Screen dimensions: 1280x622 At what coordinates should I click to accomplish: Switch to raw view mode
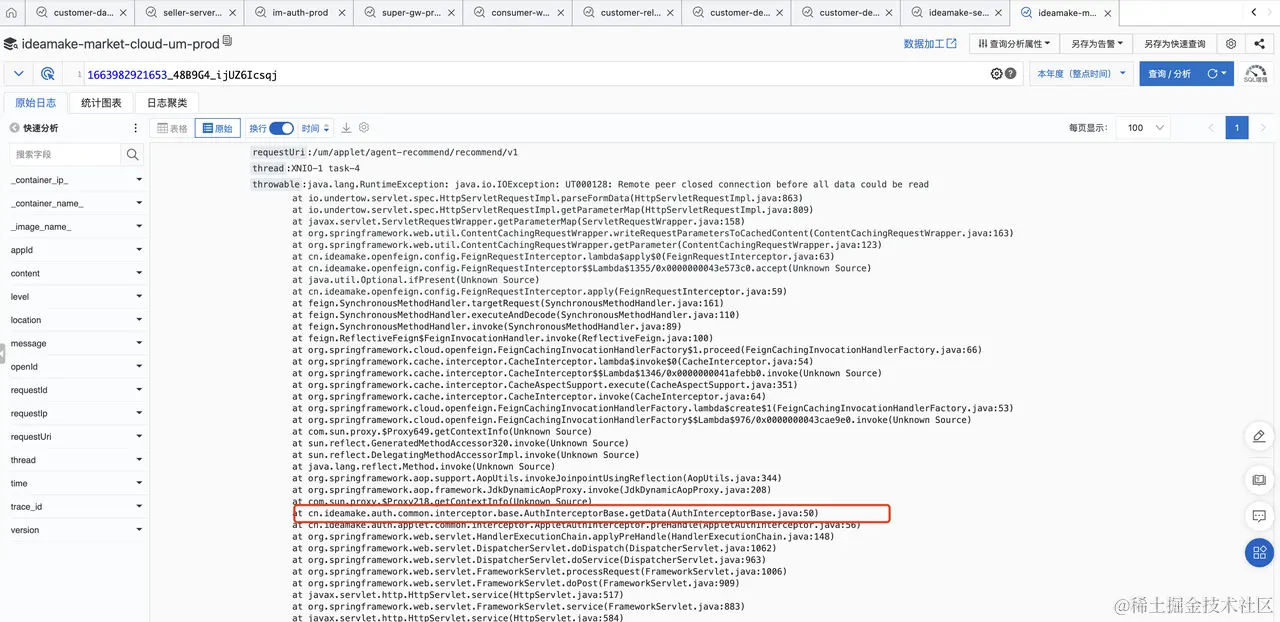pyautogui.click(x=217, y=128)
